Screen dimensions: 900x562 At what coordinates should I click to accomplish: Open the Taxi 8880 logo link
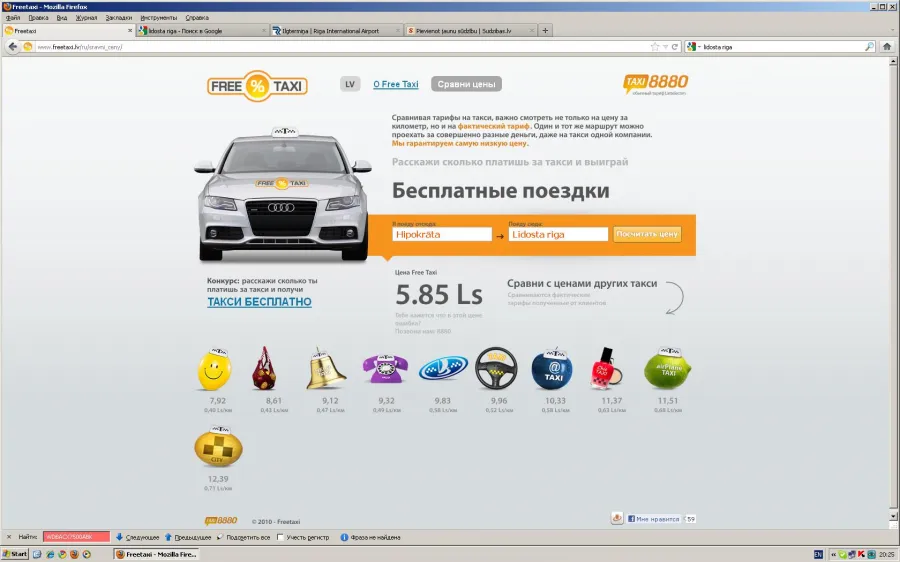[655, 84]
